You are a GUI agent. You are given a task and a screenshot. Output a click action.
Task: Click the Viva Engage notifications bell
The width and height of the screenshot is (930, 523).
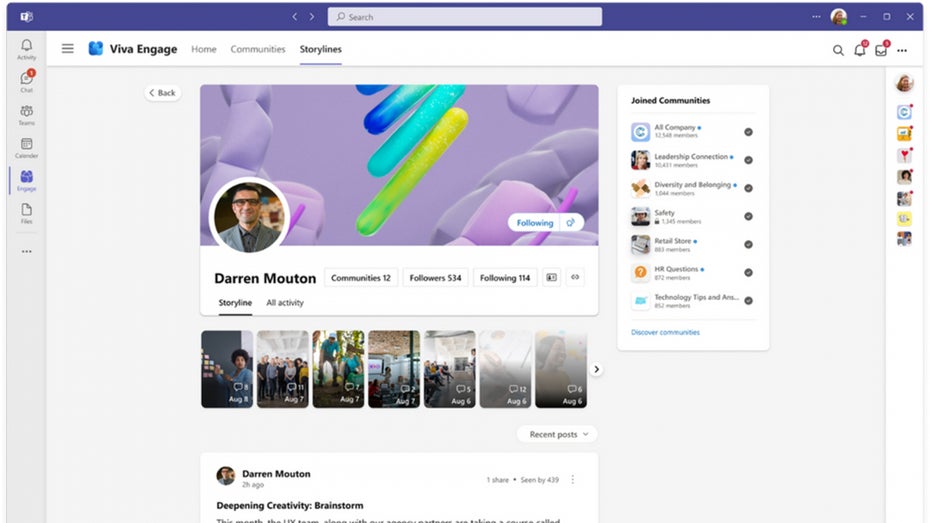pyautogui.click(x=859, y=50)
